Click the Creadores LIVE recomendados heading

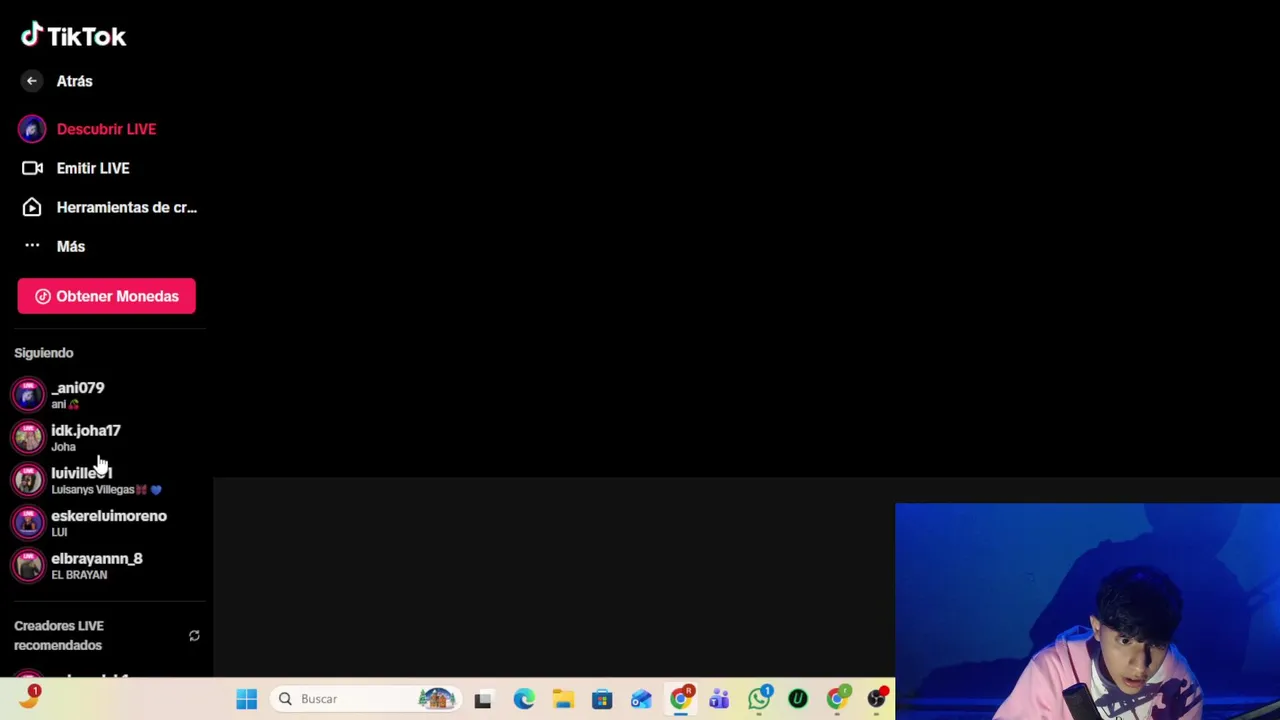(59, 635)
